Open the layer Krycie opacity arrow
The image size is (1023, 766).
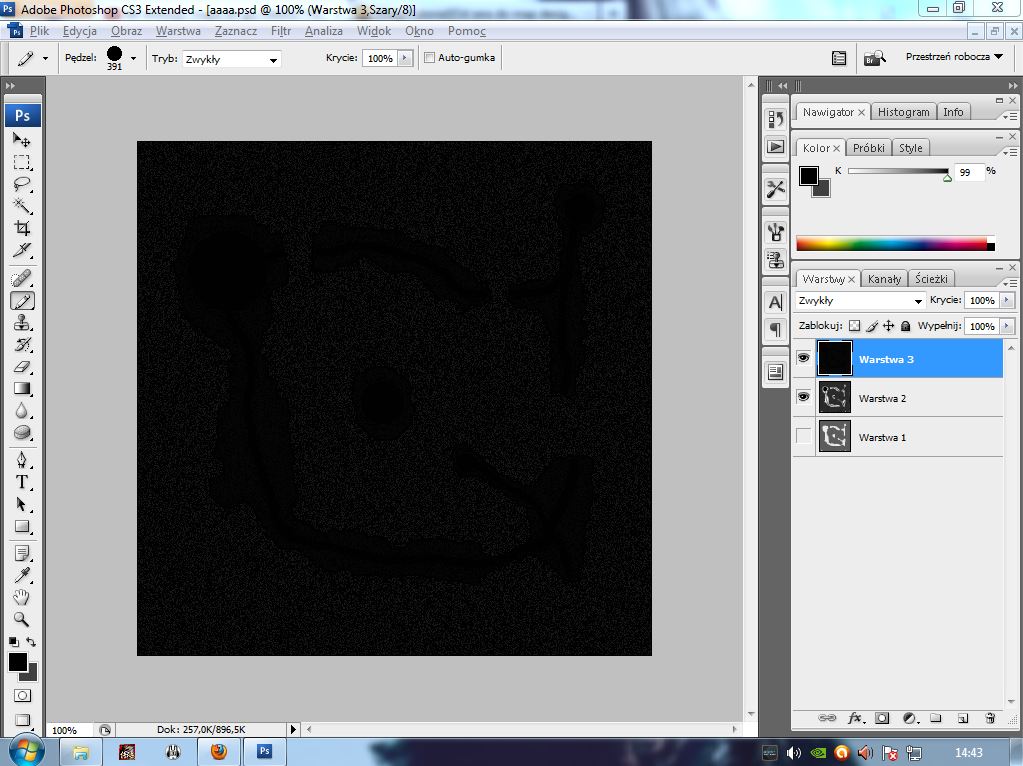[x=1007, y=300]
